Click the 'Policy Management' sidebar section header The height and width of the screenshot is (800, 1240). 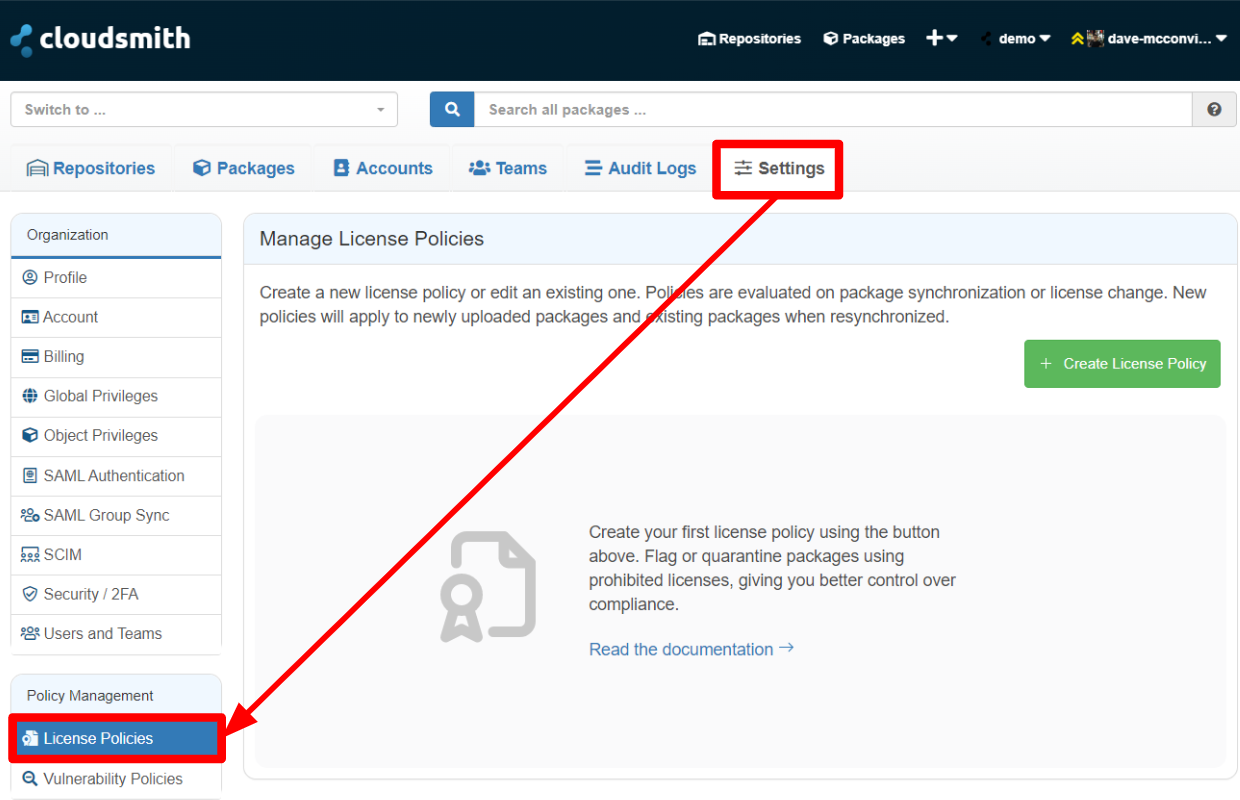tap(90, 696)
